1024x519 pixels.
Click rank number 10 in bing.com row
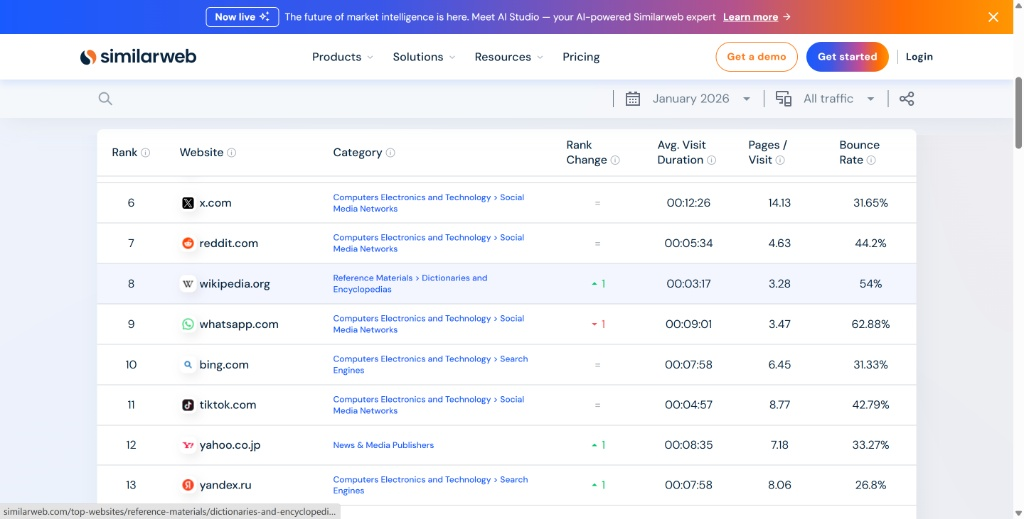click(131, 365)
